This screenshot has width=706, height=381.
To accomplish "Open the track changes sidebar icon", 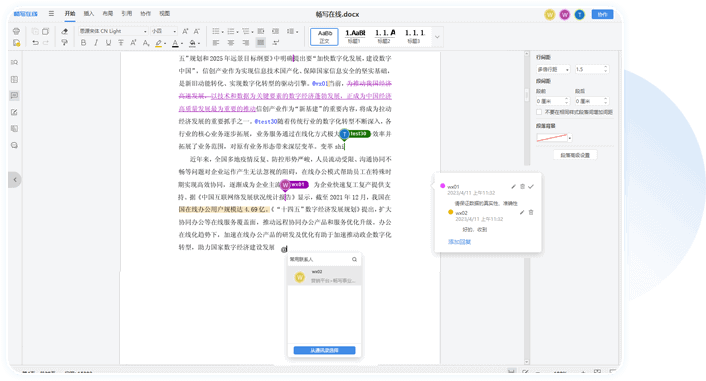I will (14, 112).
